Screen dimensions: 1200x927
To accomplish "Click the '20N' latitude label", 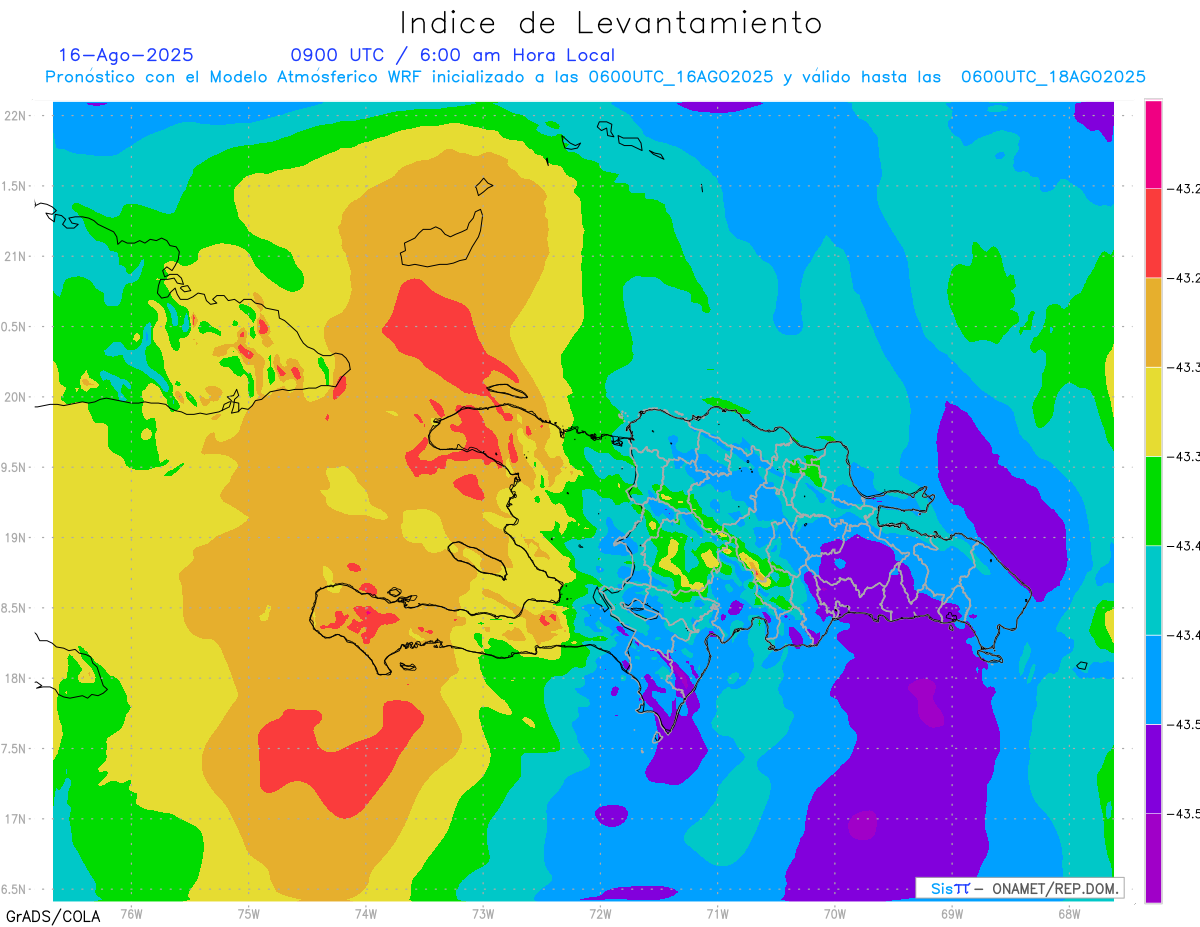I will 17,397.
